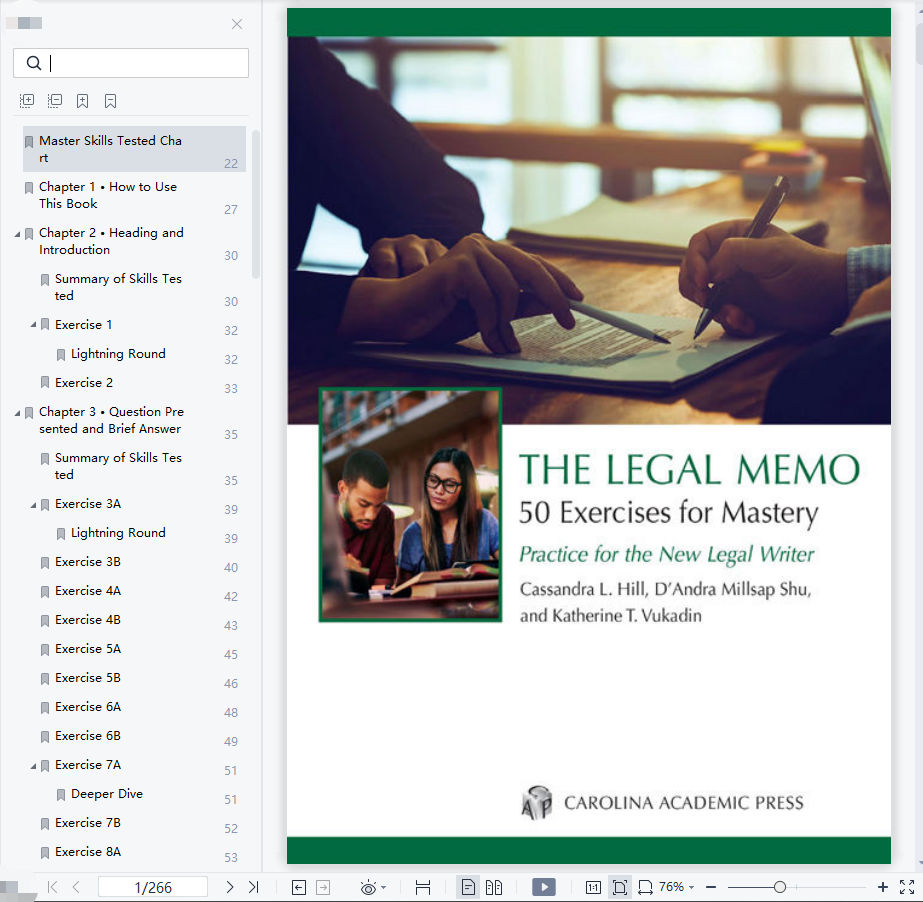Set zoom to actual size 1:1

pyautogui.click(x=593, y=887)
